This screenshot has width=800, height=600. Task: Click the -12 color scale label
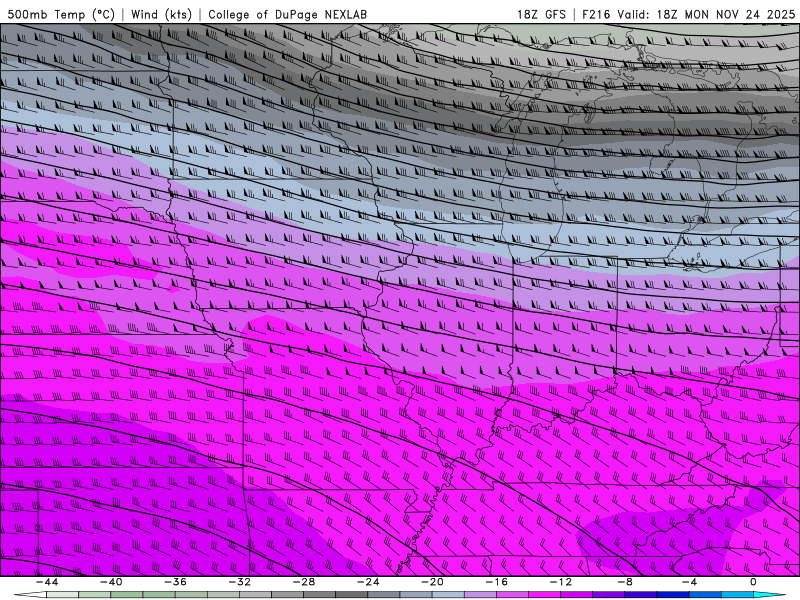pyautogui.click(x=561, y=582)
